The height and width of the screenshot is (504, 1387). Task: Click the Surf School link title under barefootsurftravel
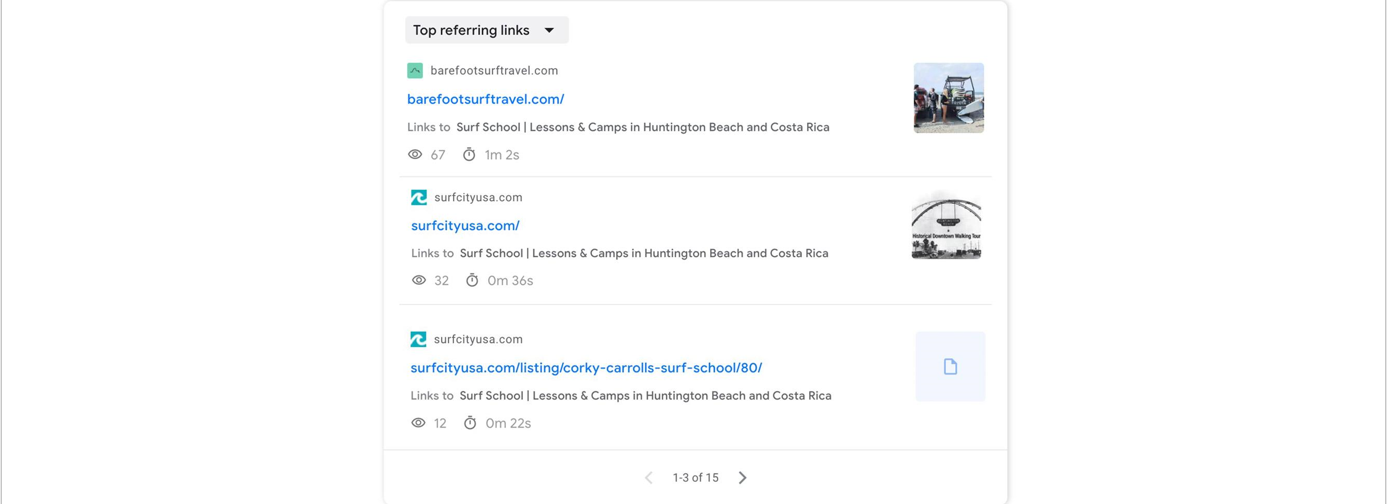[x=643, y=127]
